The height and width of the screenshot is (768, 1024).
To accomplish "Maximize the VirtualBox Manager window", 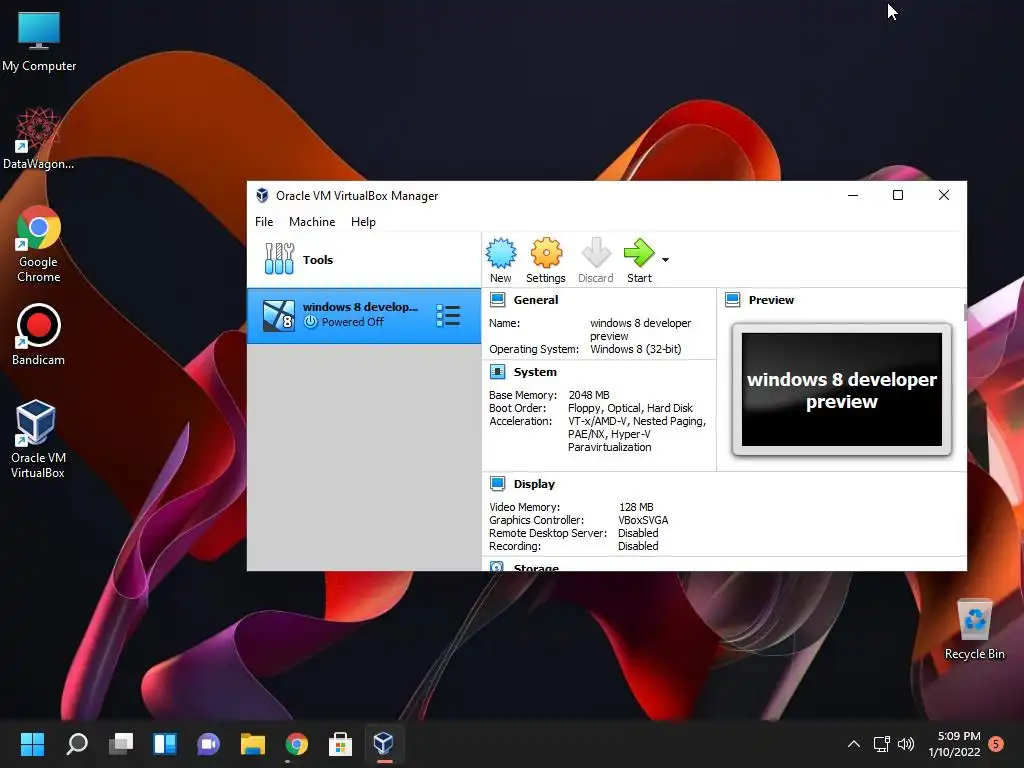I will [x=898, y=195].
